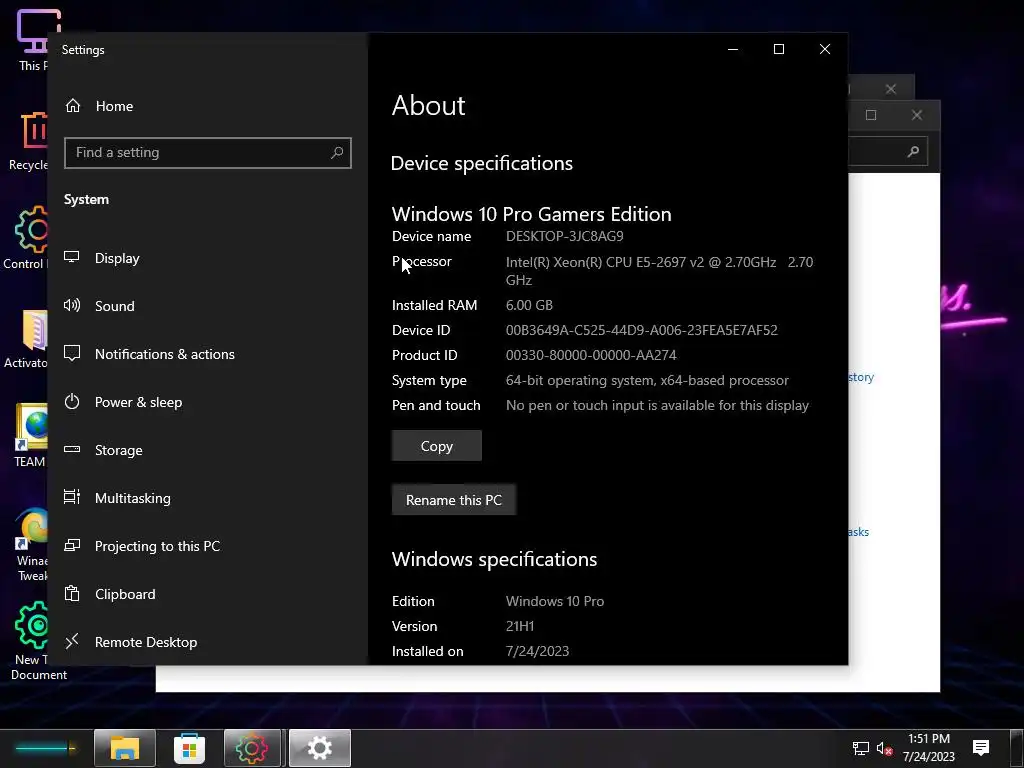Switch to Settings gear taskbar item
The width and height of the screenshot is (1024, 768).
[320, 748]
